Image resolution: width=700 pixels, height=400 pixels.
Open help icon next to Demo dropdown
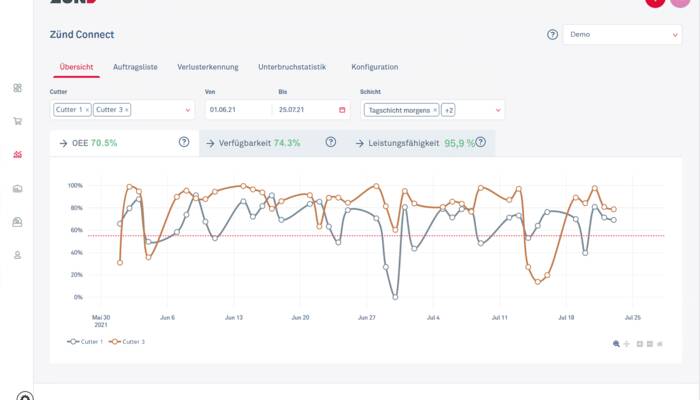[552, 34]
